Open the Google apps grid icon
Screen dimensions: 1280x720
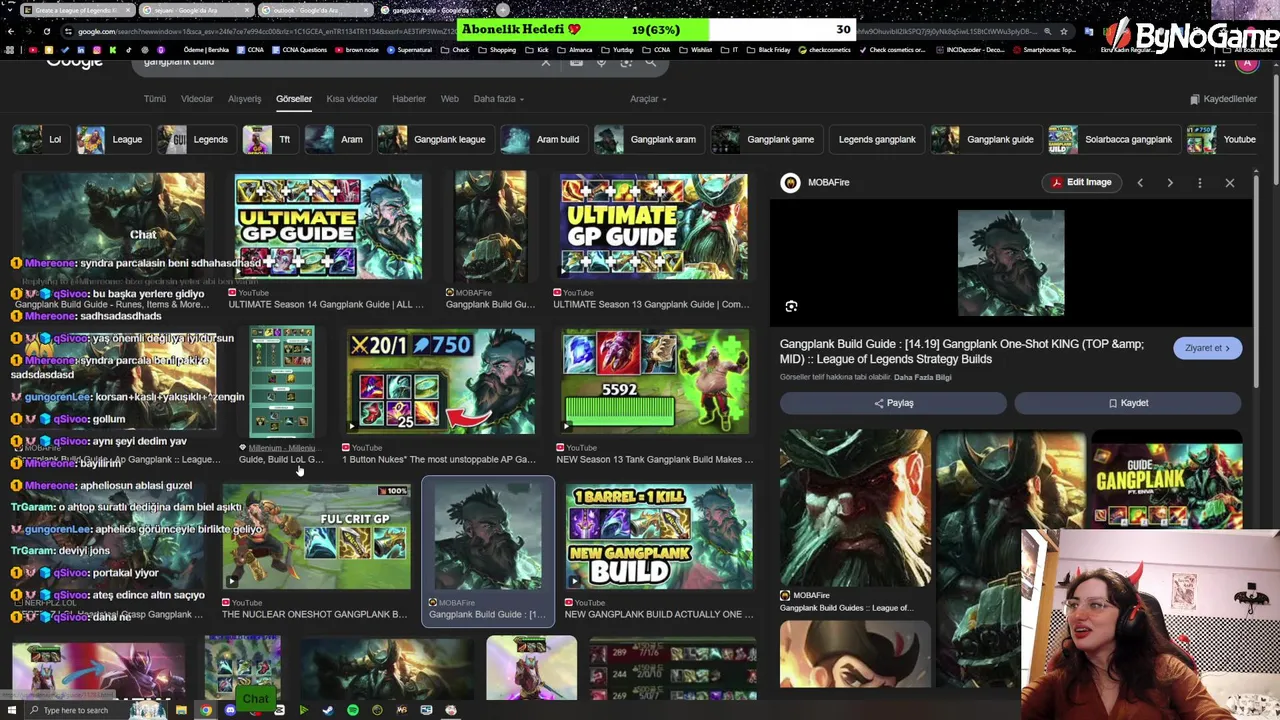pyautogui.click(x=1220, y=63)
